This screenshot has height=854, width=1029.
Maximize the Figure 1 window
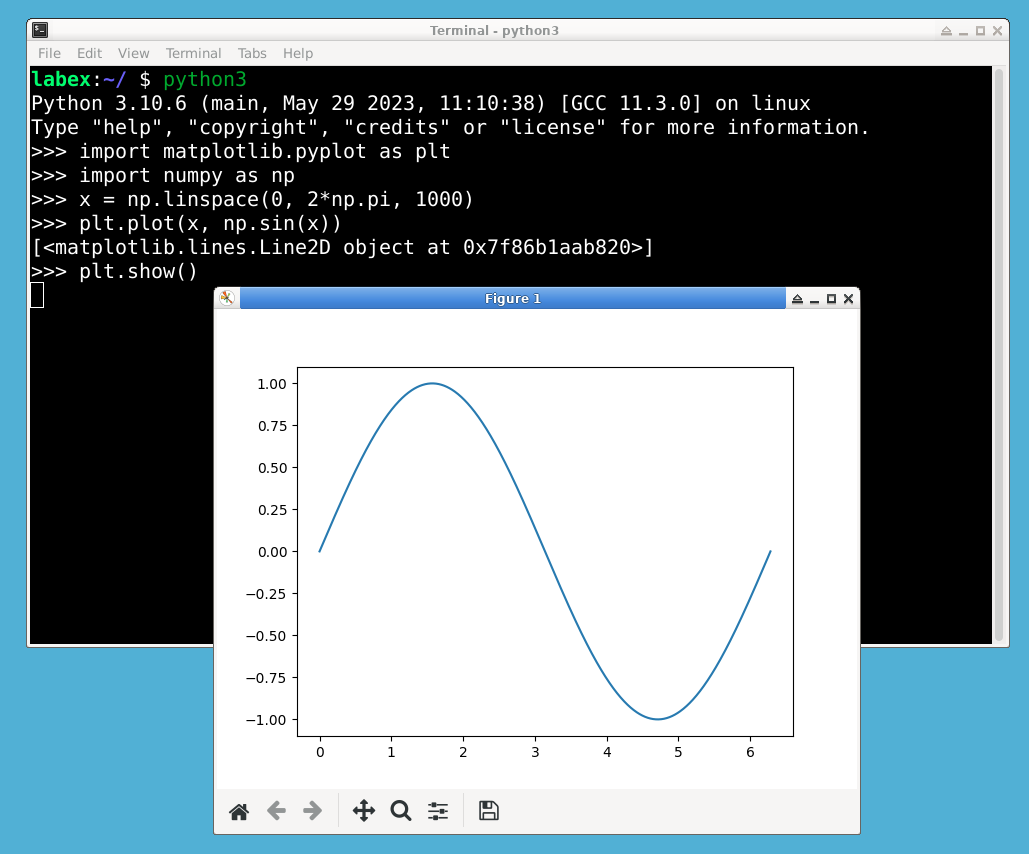pyautogui.click(x=831, y=298)
